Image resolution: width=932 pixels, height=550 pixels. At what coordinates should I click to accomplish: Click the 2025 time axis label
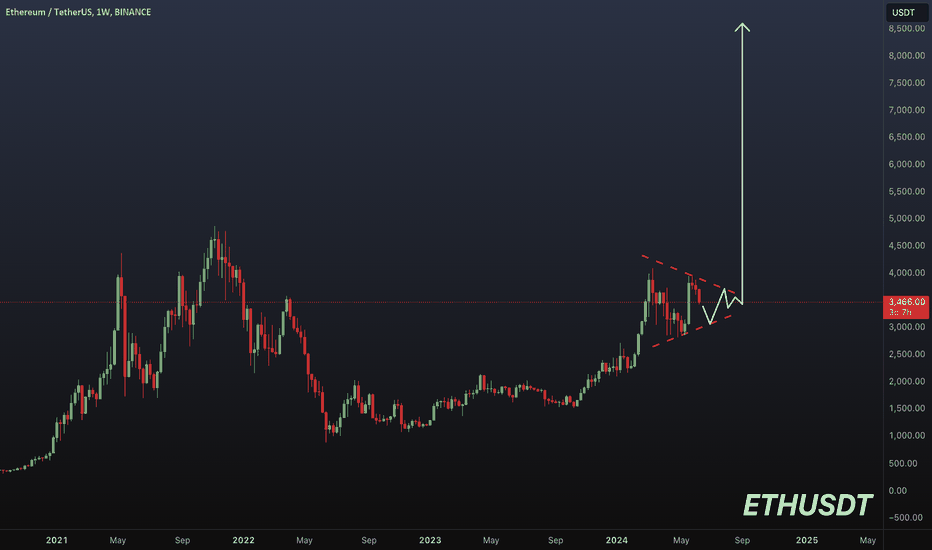tap(807, 540)
